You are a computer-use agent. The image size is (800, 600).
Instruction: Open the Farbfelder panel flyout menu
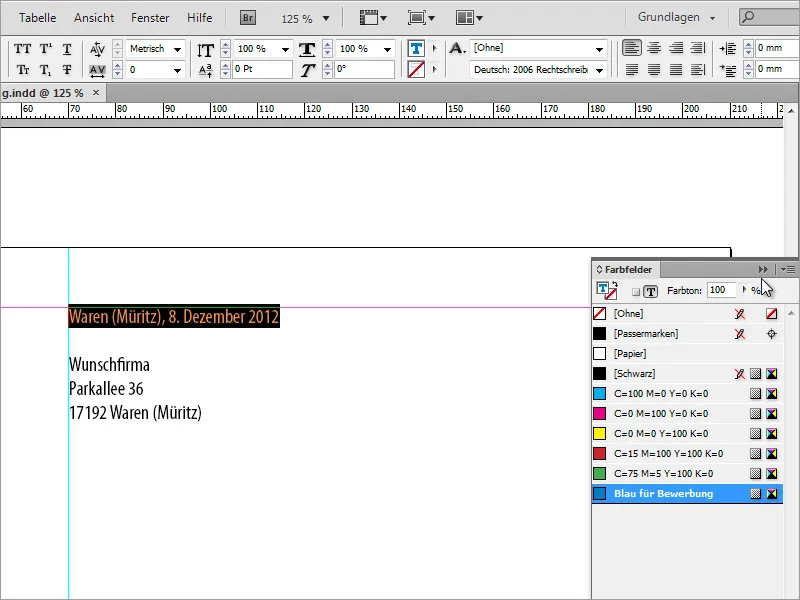[x=788, y=269]
